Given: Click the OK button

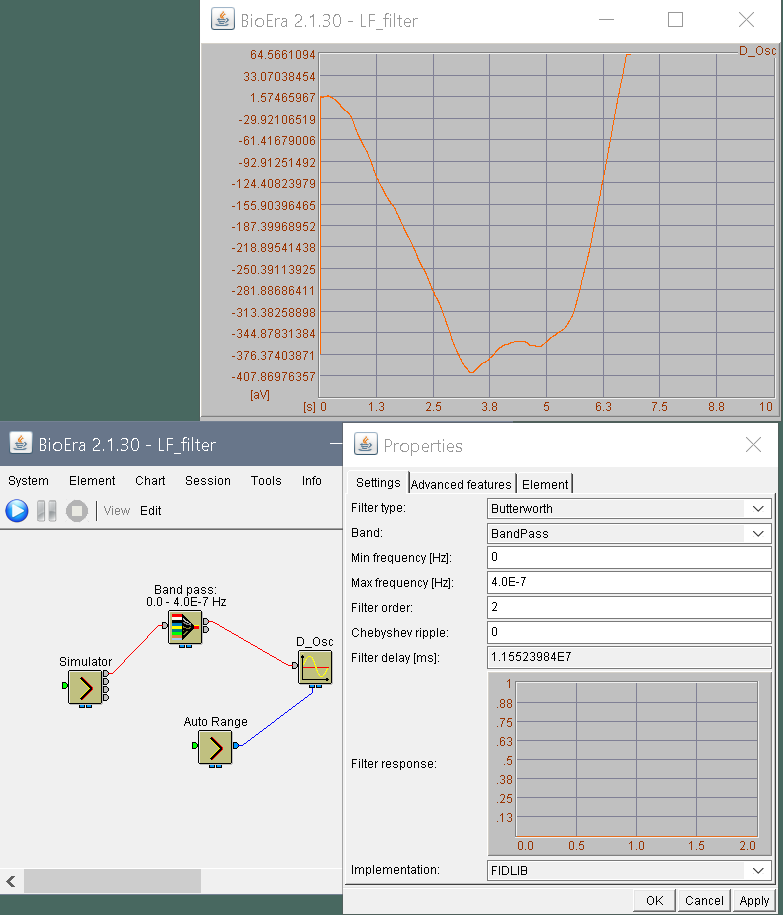Looking at the screenshot, I should click(654, 900).
